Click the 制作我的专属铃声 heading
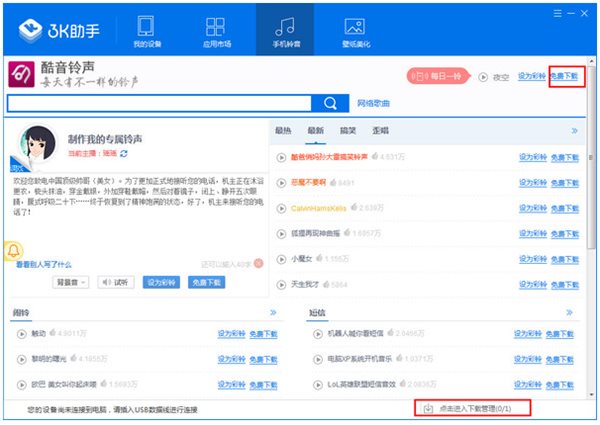 coord(105,139)
